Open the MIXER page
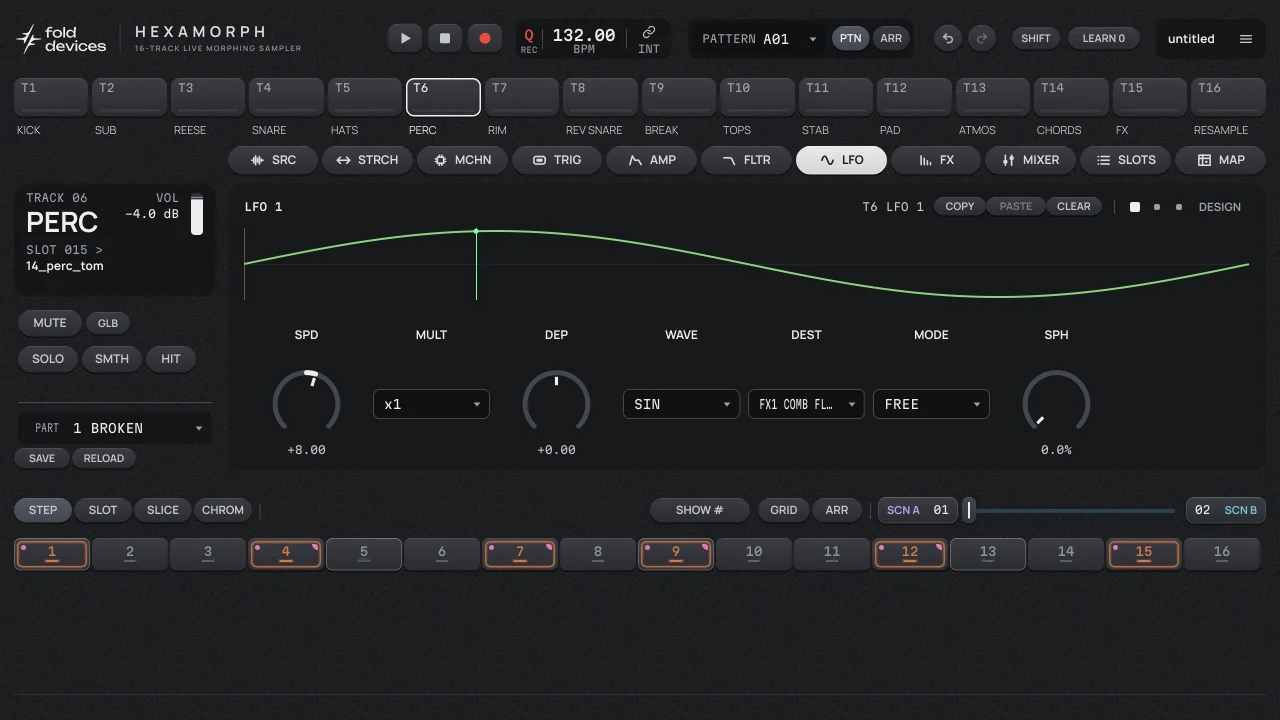Image resolution: width=1280 pixels, height=720 pixels. (1030, 160)
